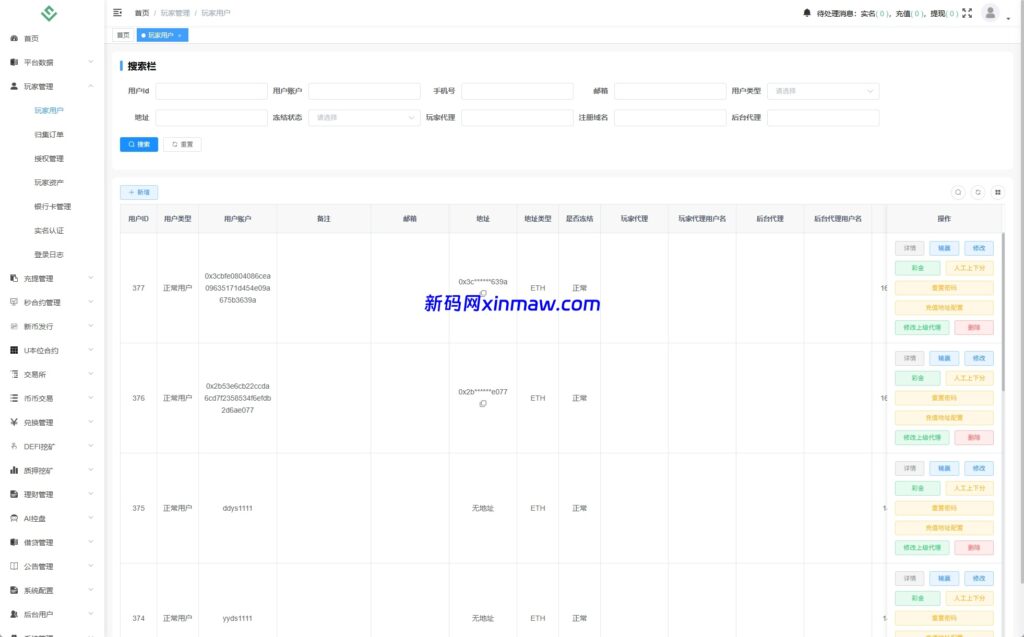Click the green logo in the sidebar
The width and height of the screenshot is (1024, 637).
point(49,14)
